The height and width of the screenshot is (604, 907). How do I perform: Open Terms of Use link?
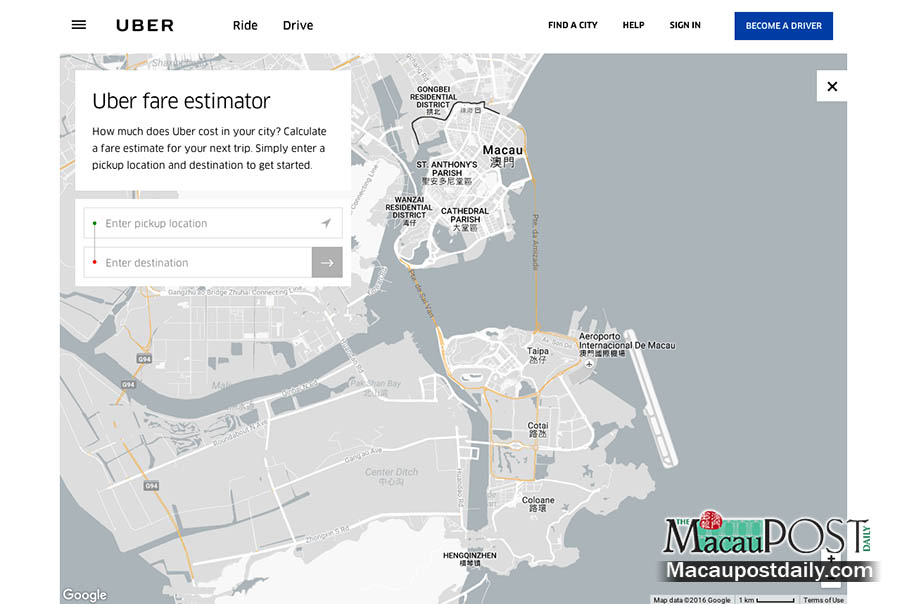[824, 600]
